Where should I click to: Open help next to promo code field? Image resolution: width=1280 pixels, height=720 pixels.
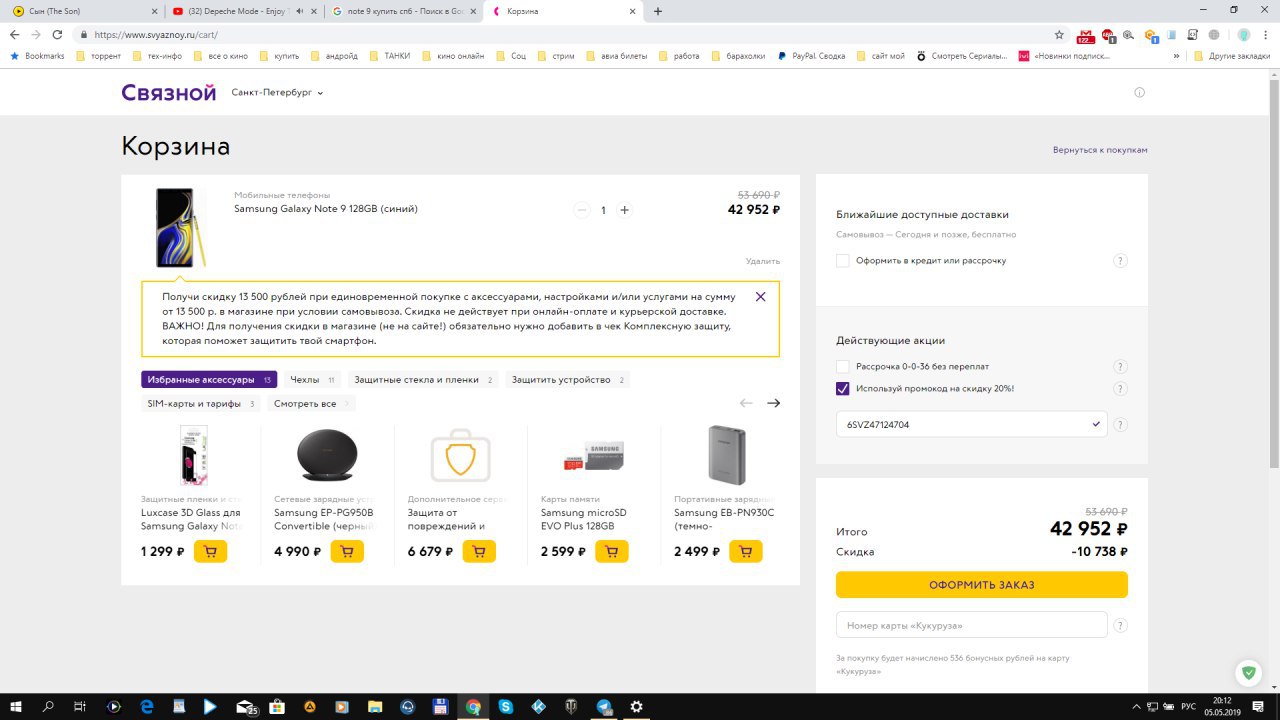1121,425
